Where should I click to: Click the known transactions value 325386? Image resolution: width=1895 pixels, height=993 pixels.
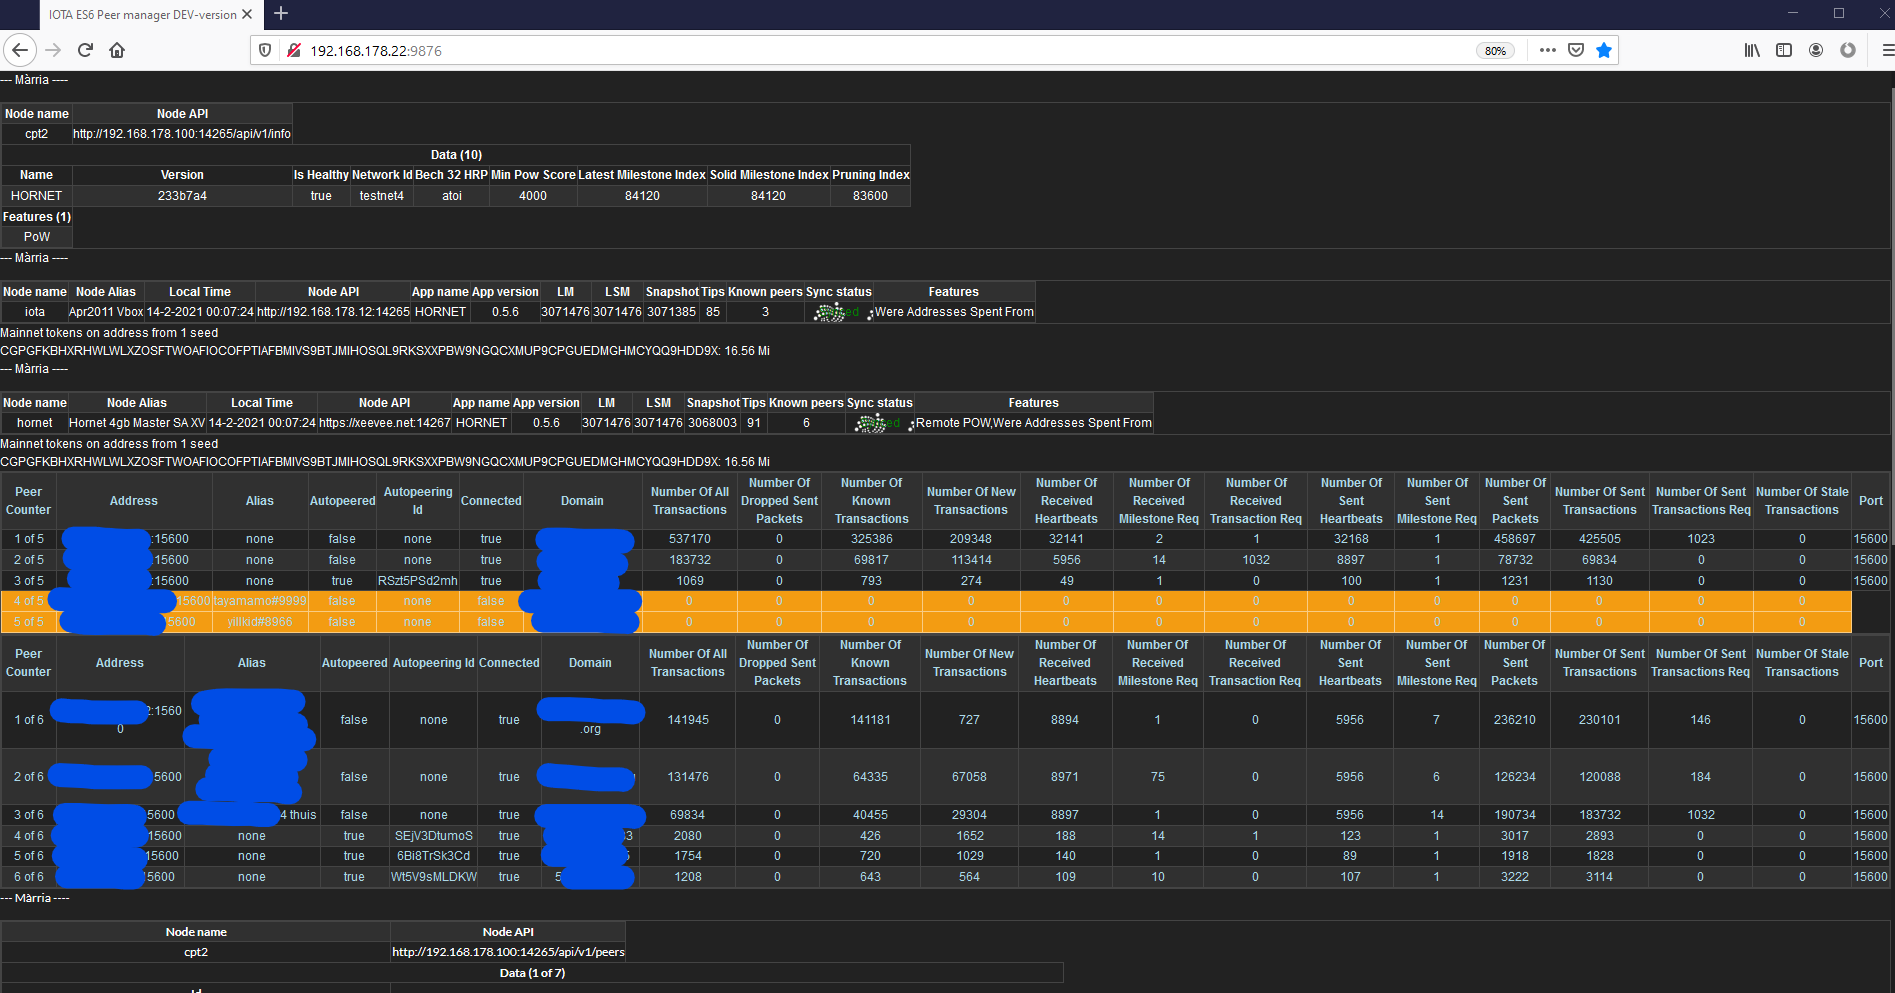872,539
